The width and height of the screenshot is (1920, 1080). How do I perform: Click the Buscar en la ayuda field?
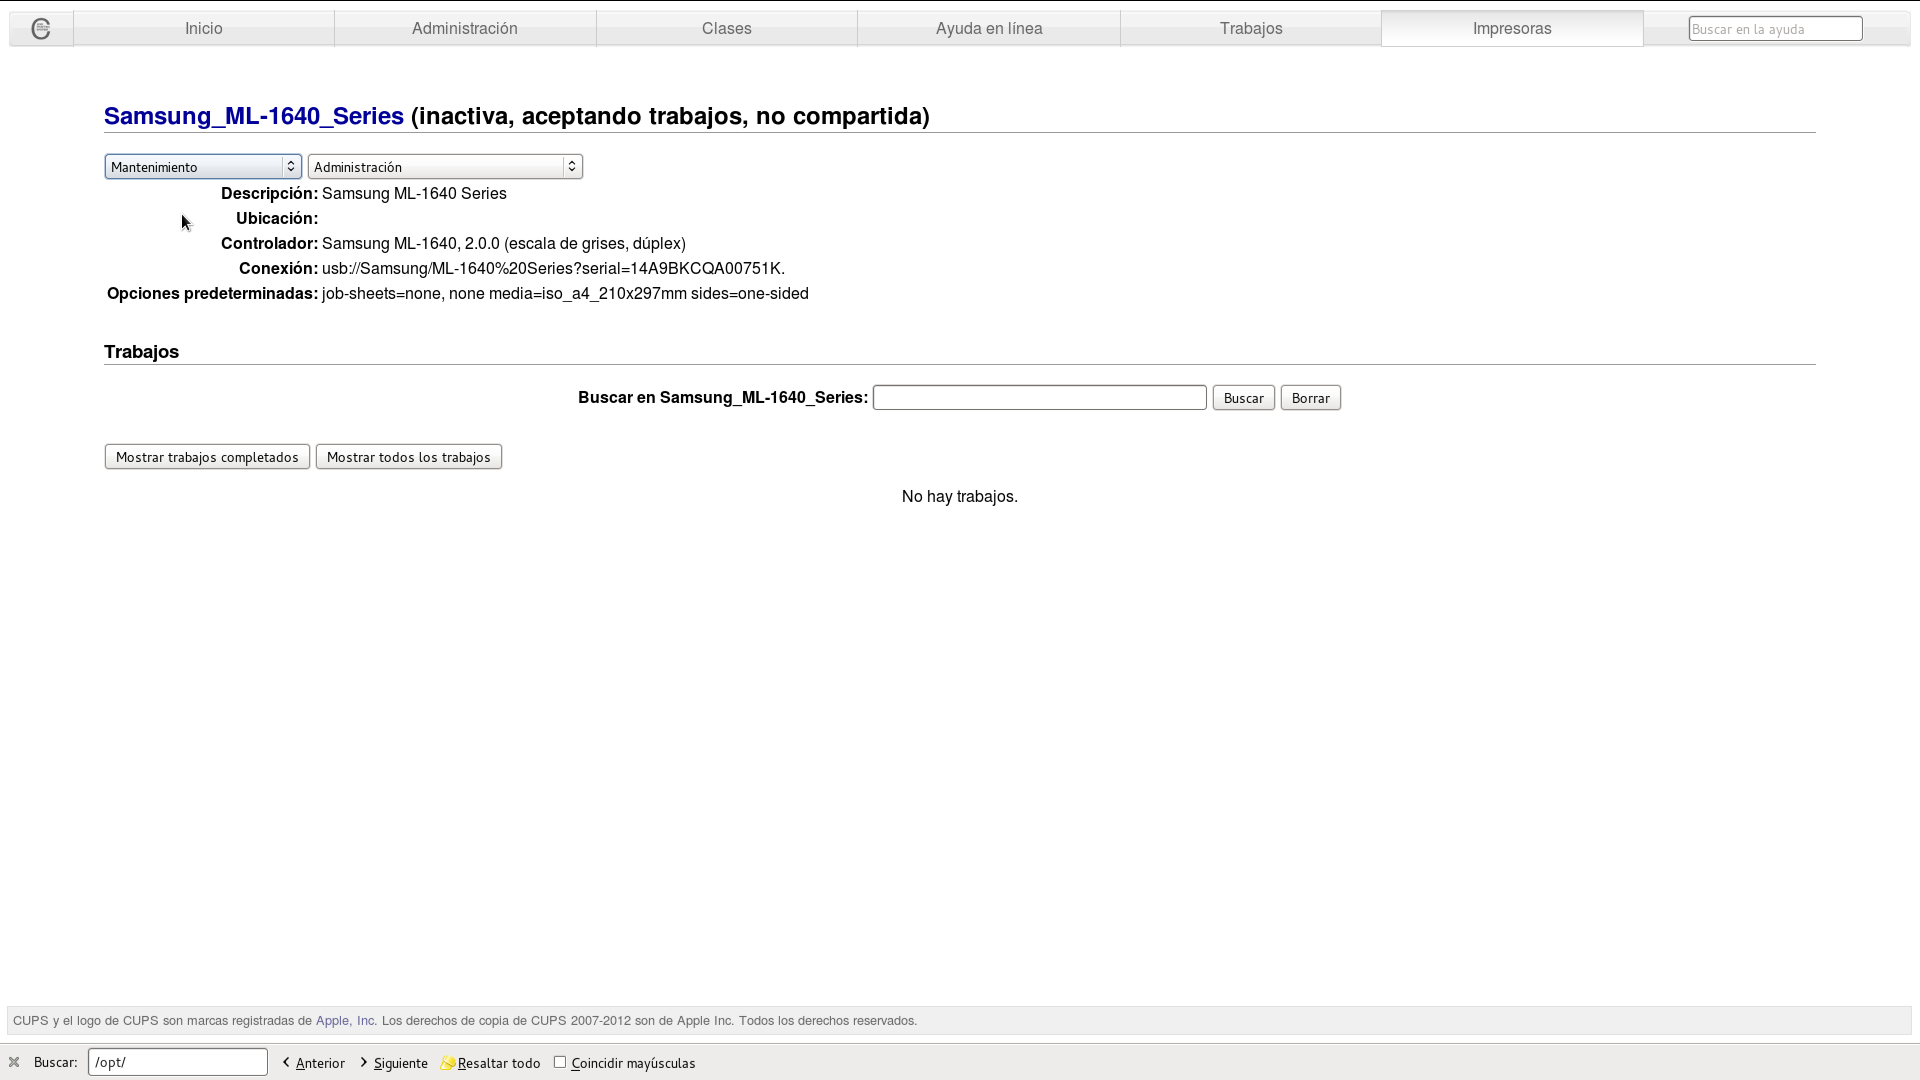click(1775, 29)
